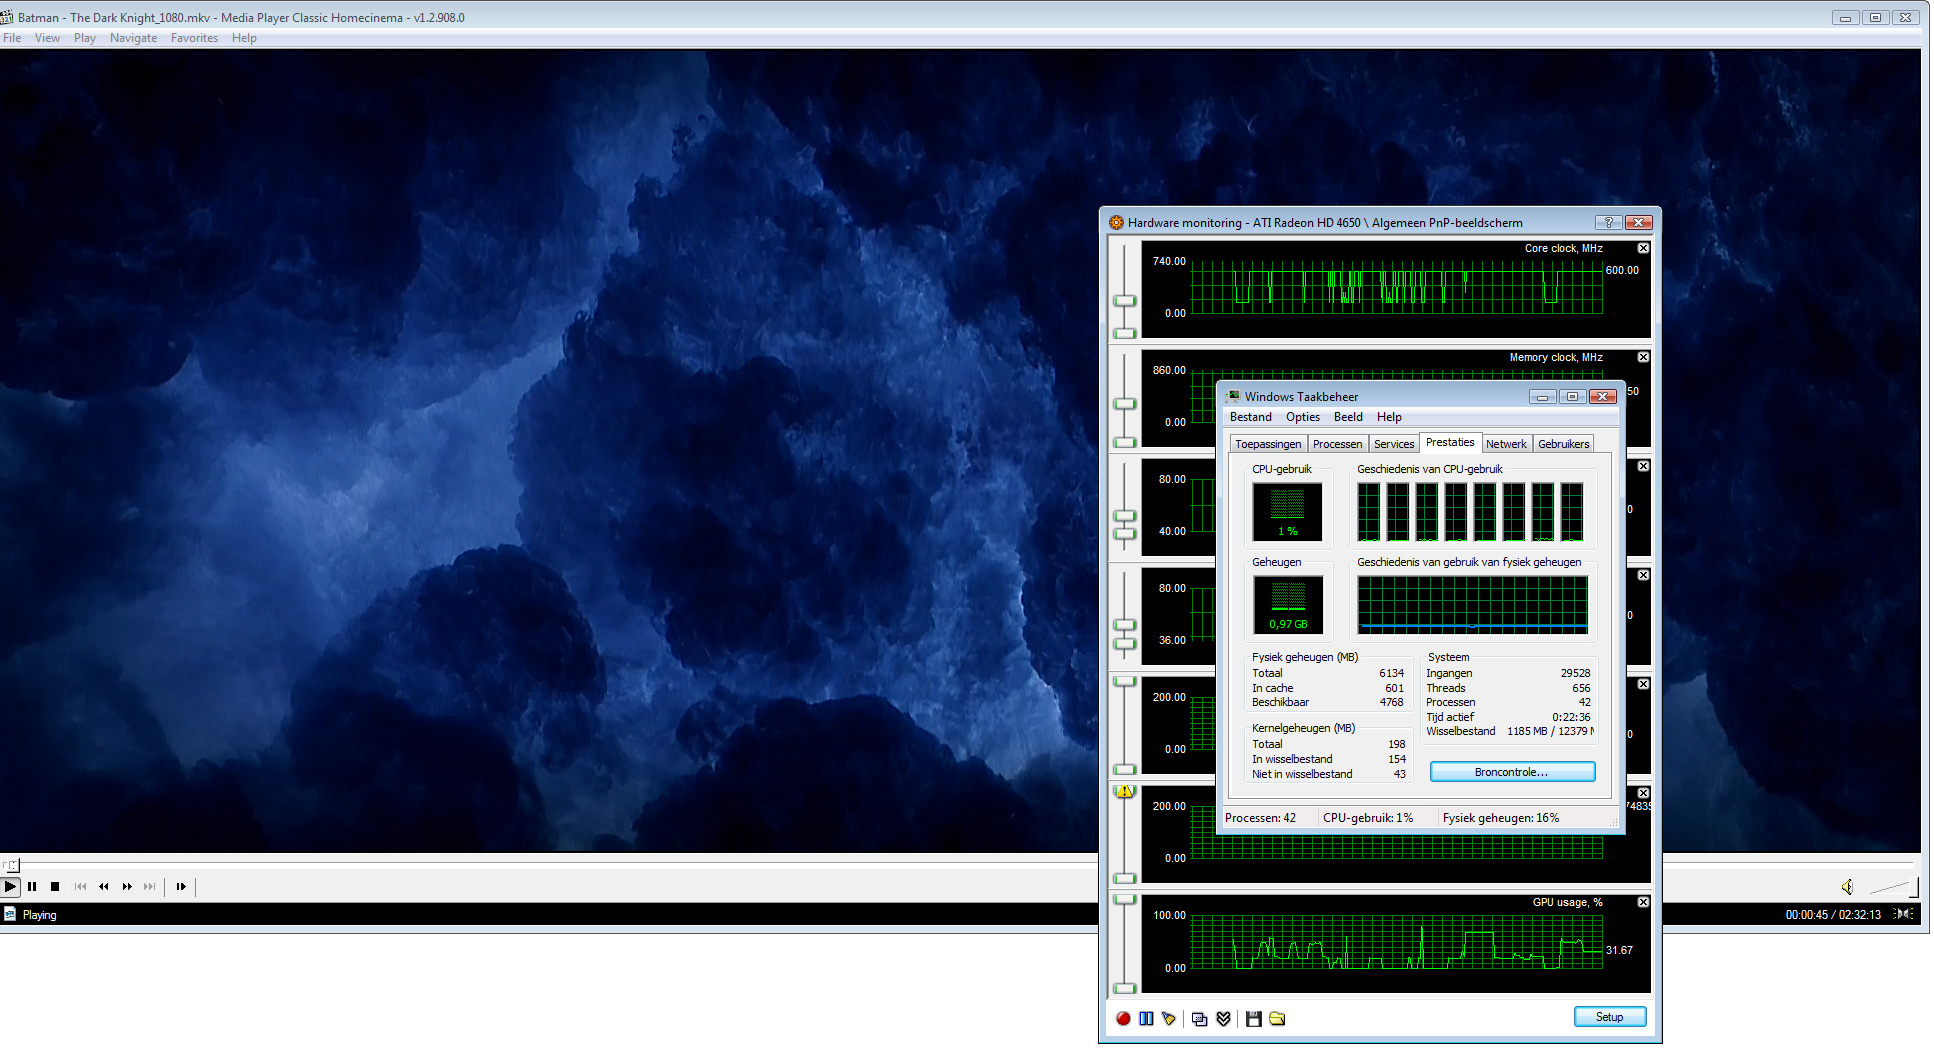Pause the Batman video
1934x1052 pixels.
[32, 887]
